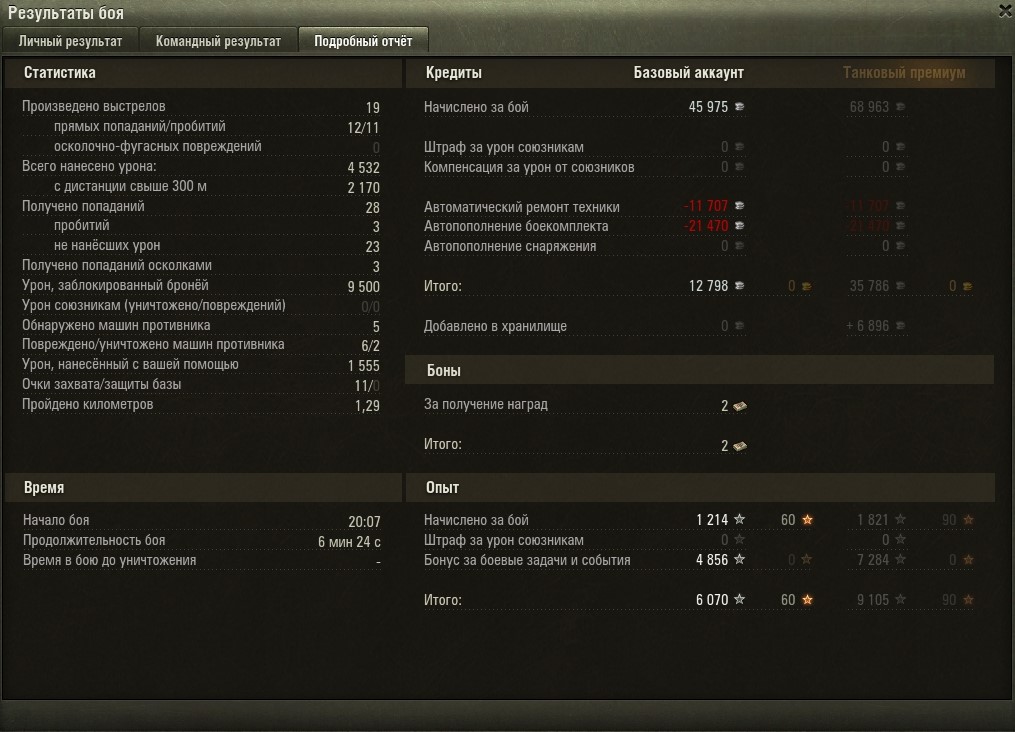Screen dimensions: 1015x732
Task: Click the Танковый премиум column header
Action: pos(904,72)
